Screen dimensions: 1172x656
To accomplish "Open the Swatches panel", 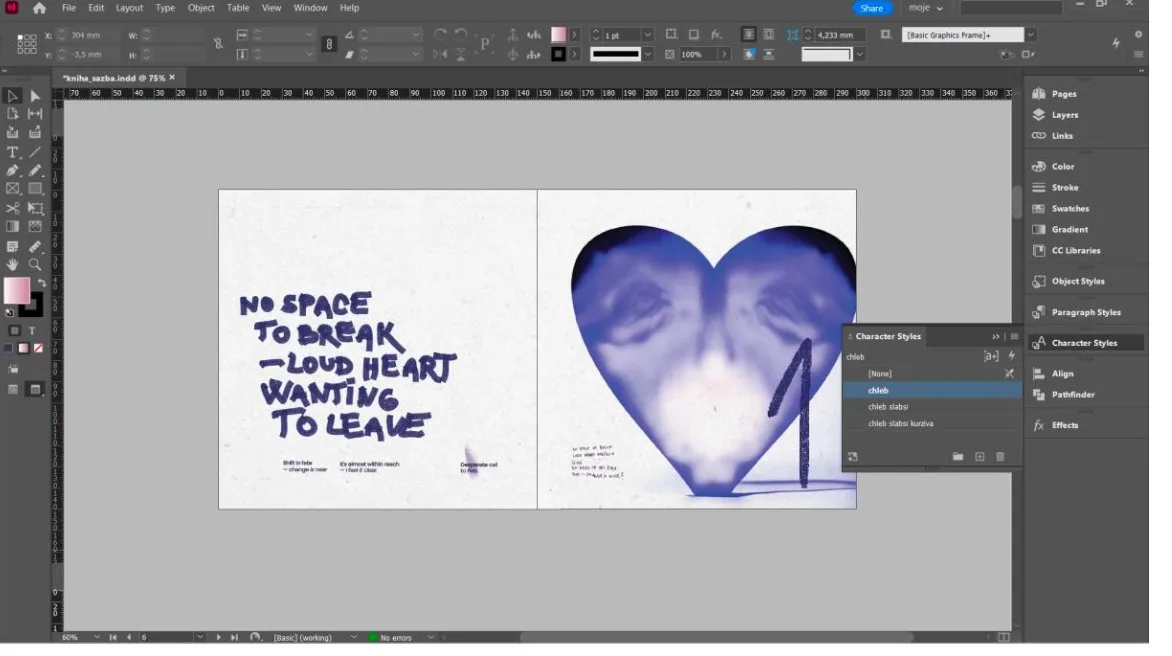I will (x=1070, y=209).
